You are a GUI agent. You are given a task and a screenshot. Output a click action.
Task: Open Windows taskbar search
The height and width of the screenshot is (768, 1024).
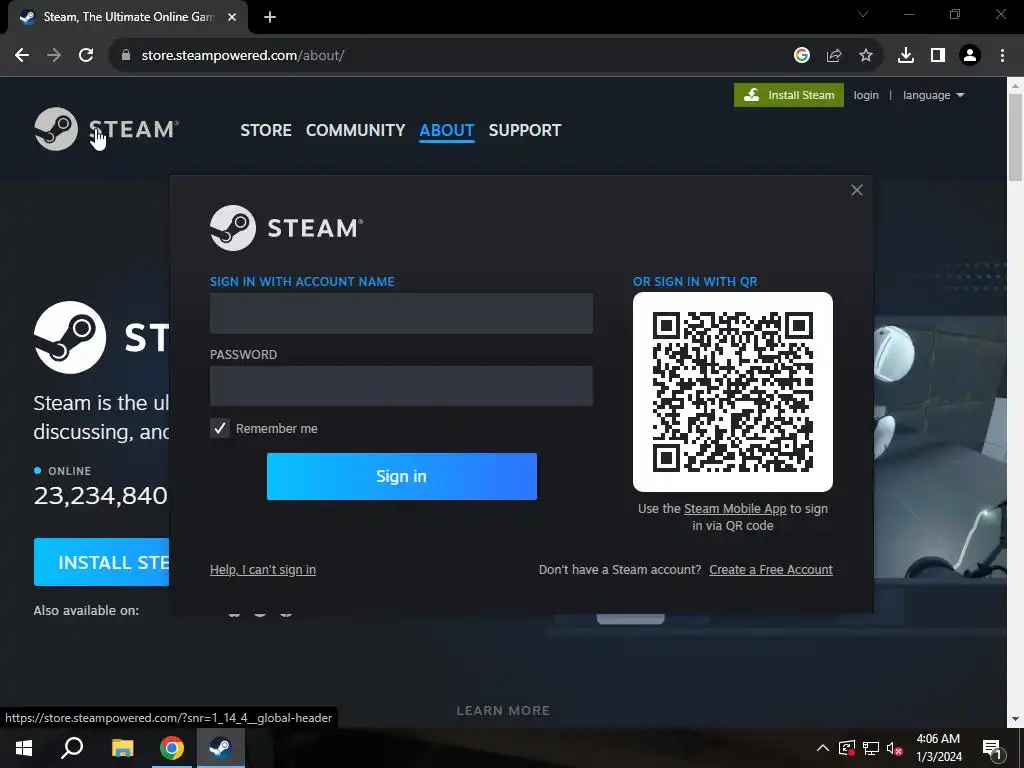click(x=72, y=748)
